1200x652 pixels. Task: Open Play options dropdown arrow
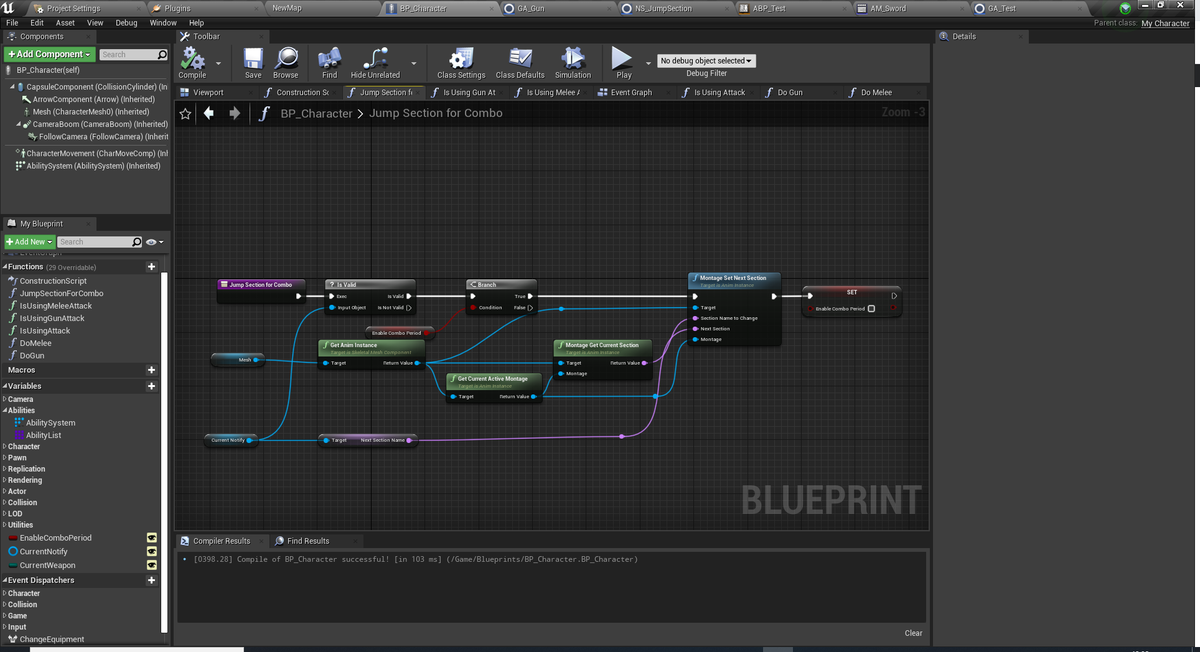pyautogui.click(x=647, y=62)
